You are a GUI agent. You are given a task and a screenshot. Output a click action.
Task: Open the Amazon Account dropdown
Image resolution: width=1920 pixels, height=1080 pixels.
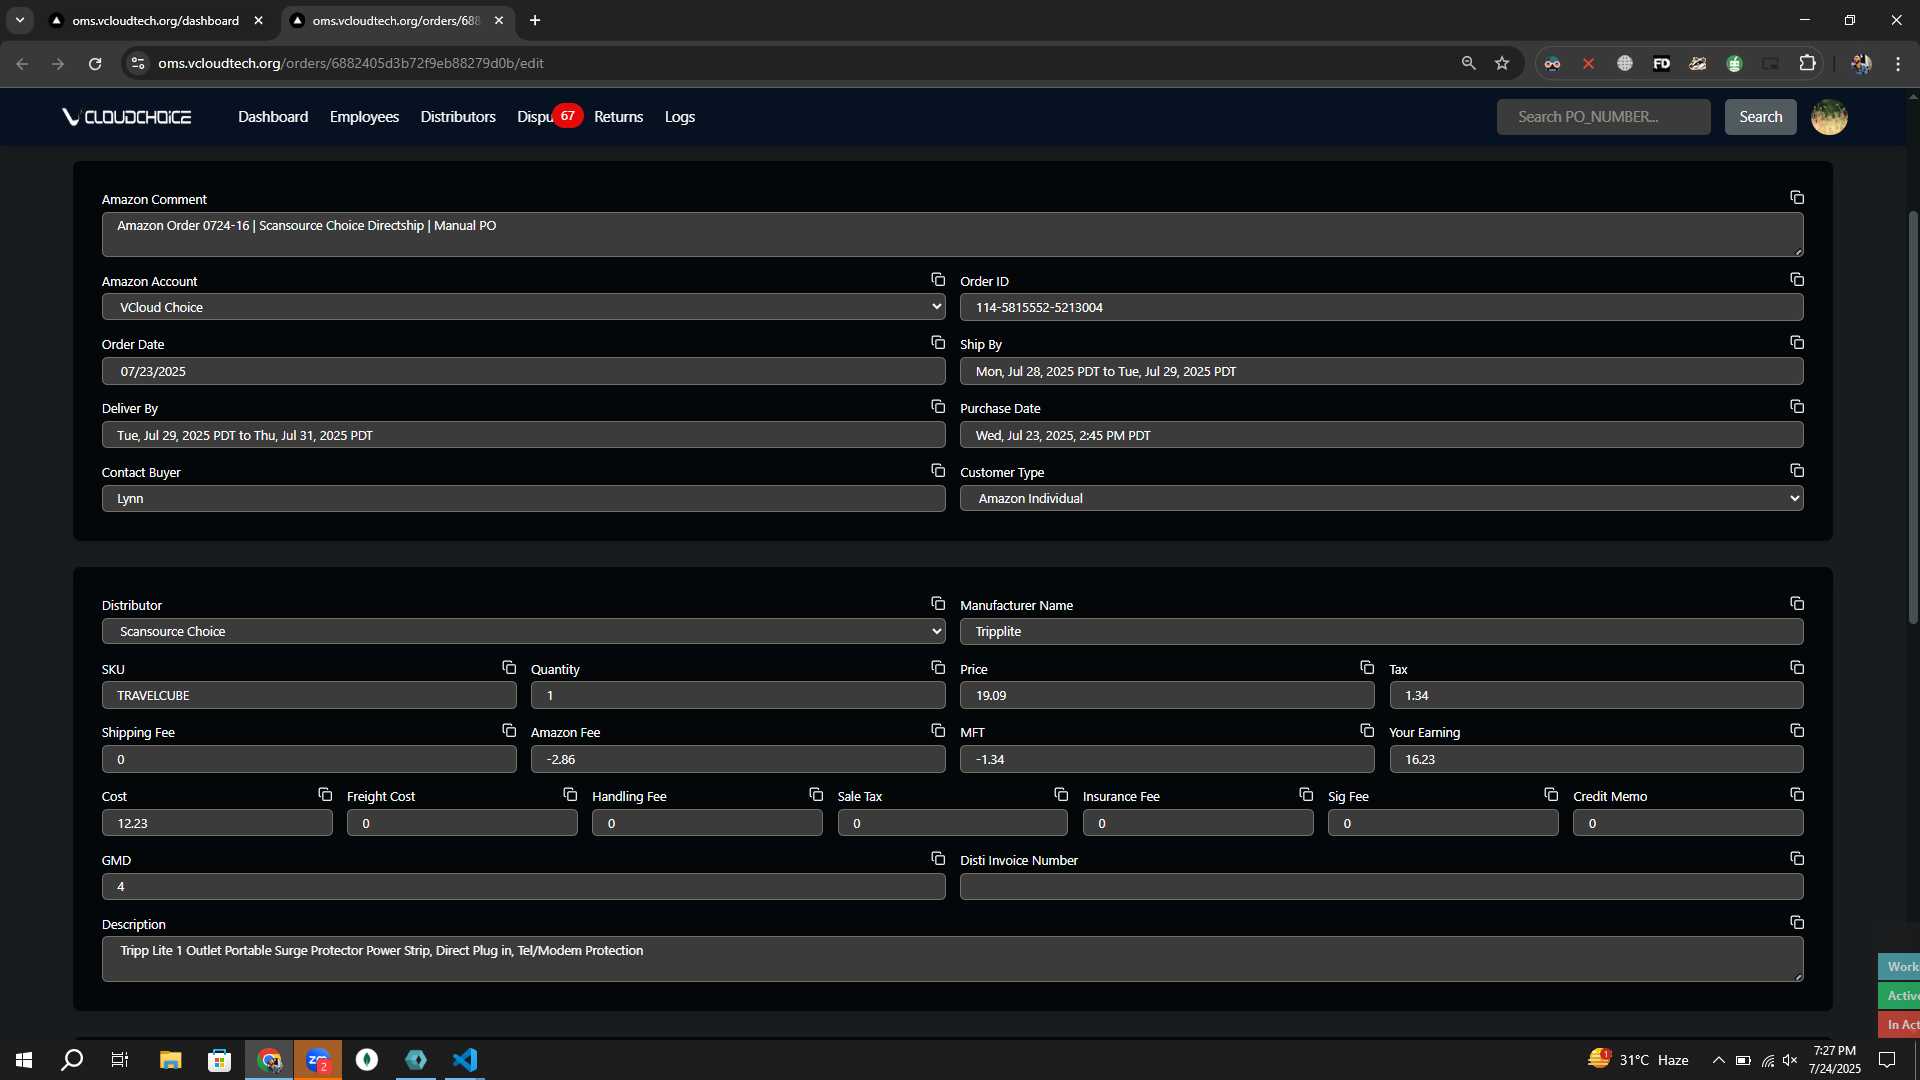[523, 307]
